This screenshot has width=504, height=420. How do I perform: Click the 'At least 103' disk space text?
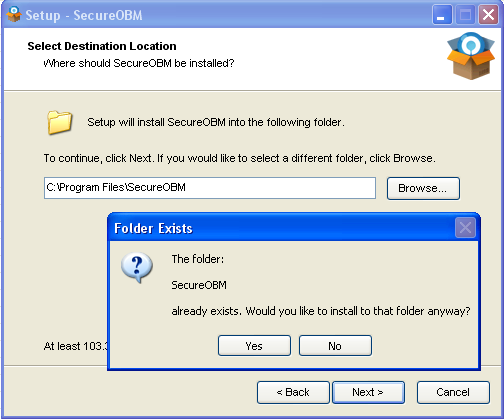(x=75, y=346)
